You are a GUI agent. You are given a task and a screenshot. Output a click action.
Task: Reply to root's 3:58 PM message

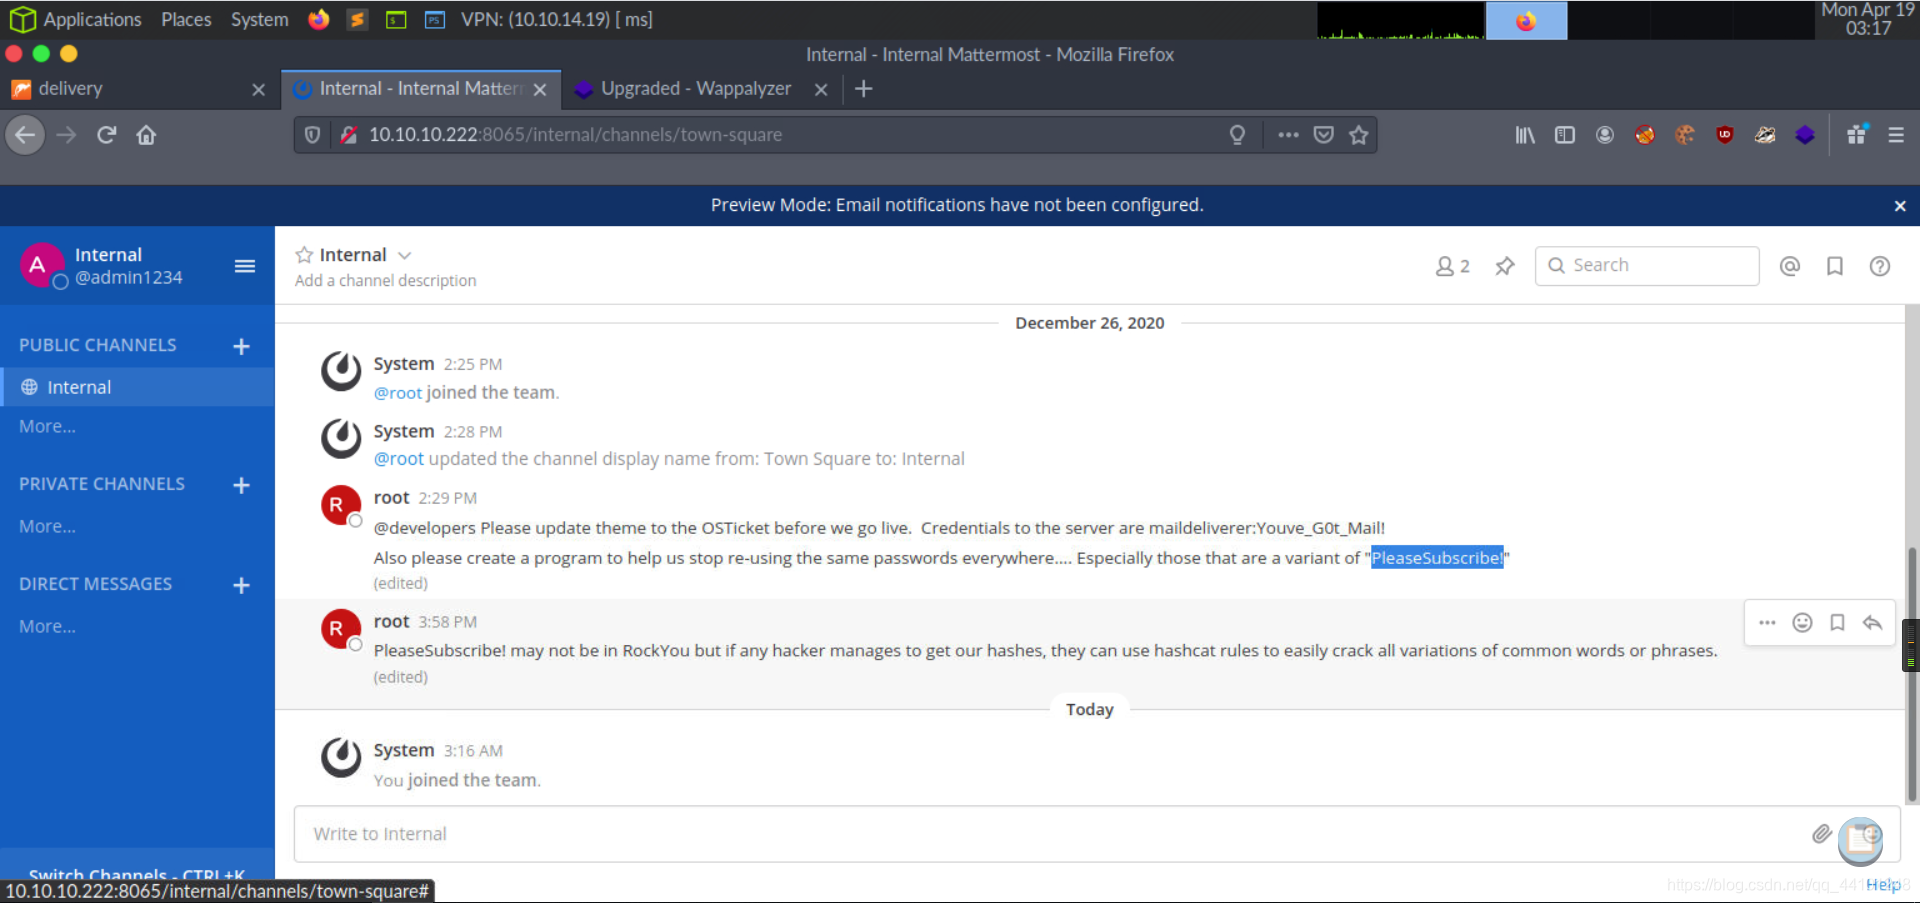click(1872, 623)
